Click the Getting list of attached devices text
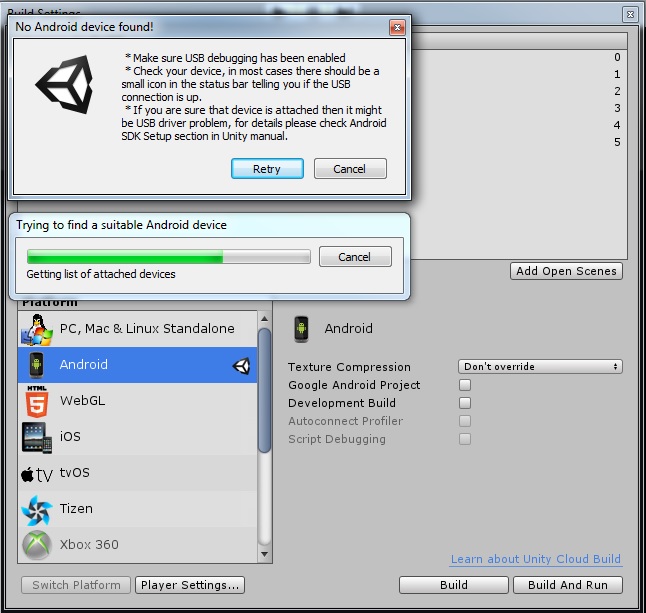This screenshot has width=646, height=613. point(101,274)
